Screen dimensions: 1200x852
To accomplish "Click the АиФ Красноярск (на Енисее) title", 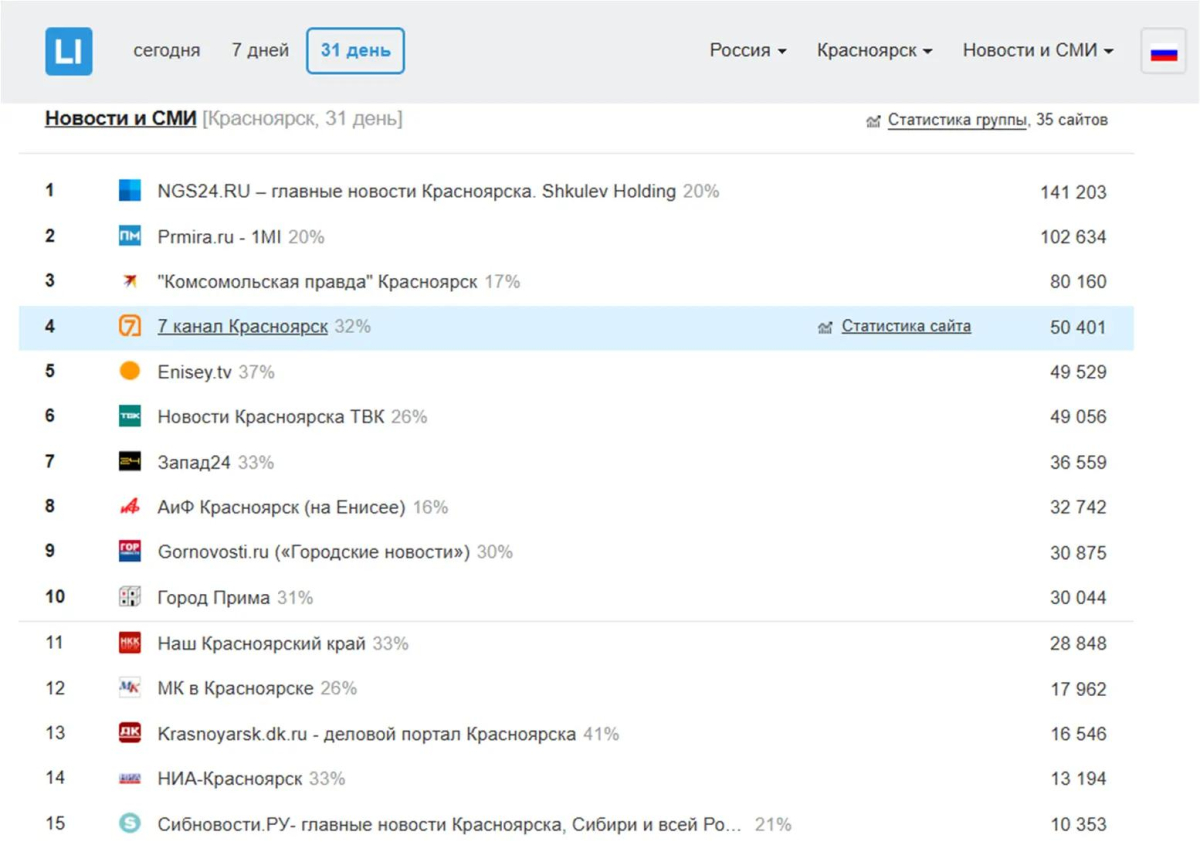I will 282,507.
